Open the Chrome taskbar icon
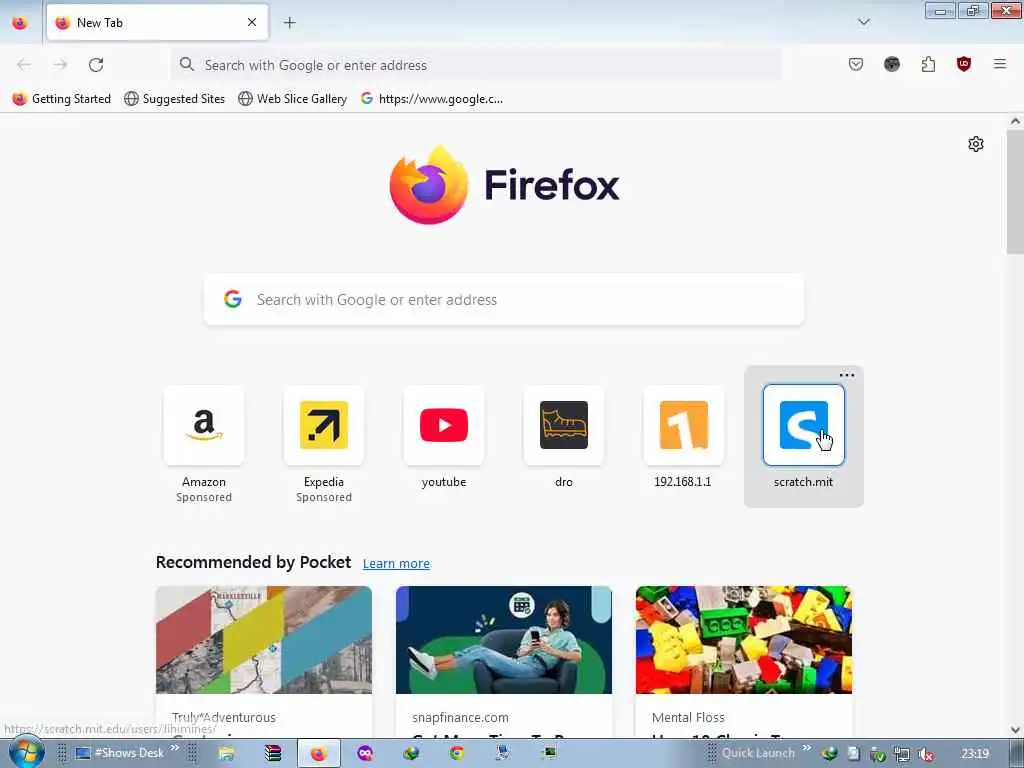Viewport: 1024px width, 768px height. coord(456,754)
